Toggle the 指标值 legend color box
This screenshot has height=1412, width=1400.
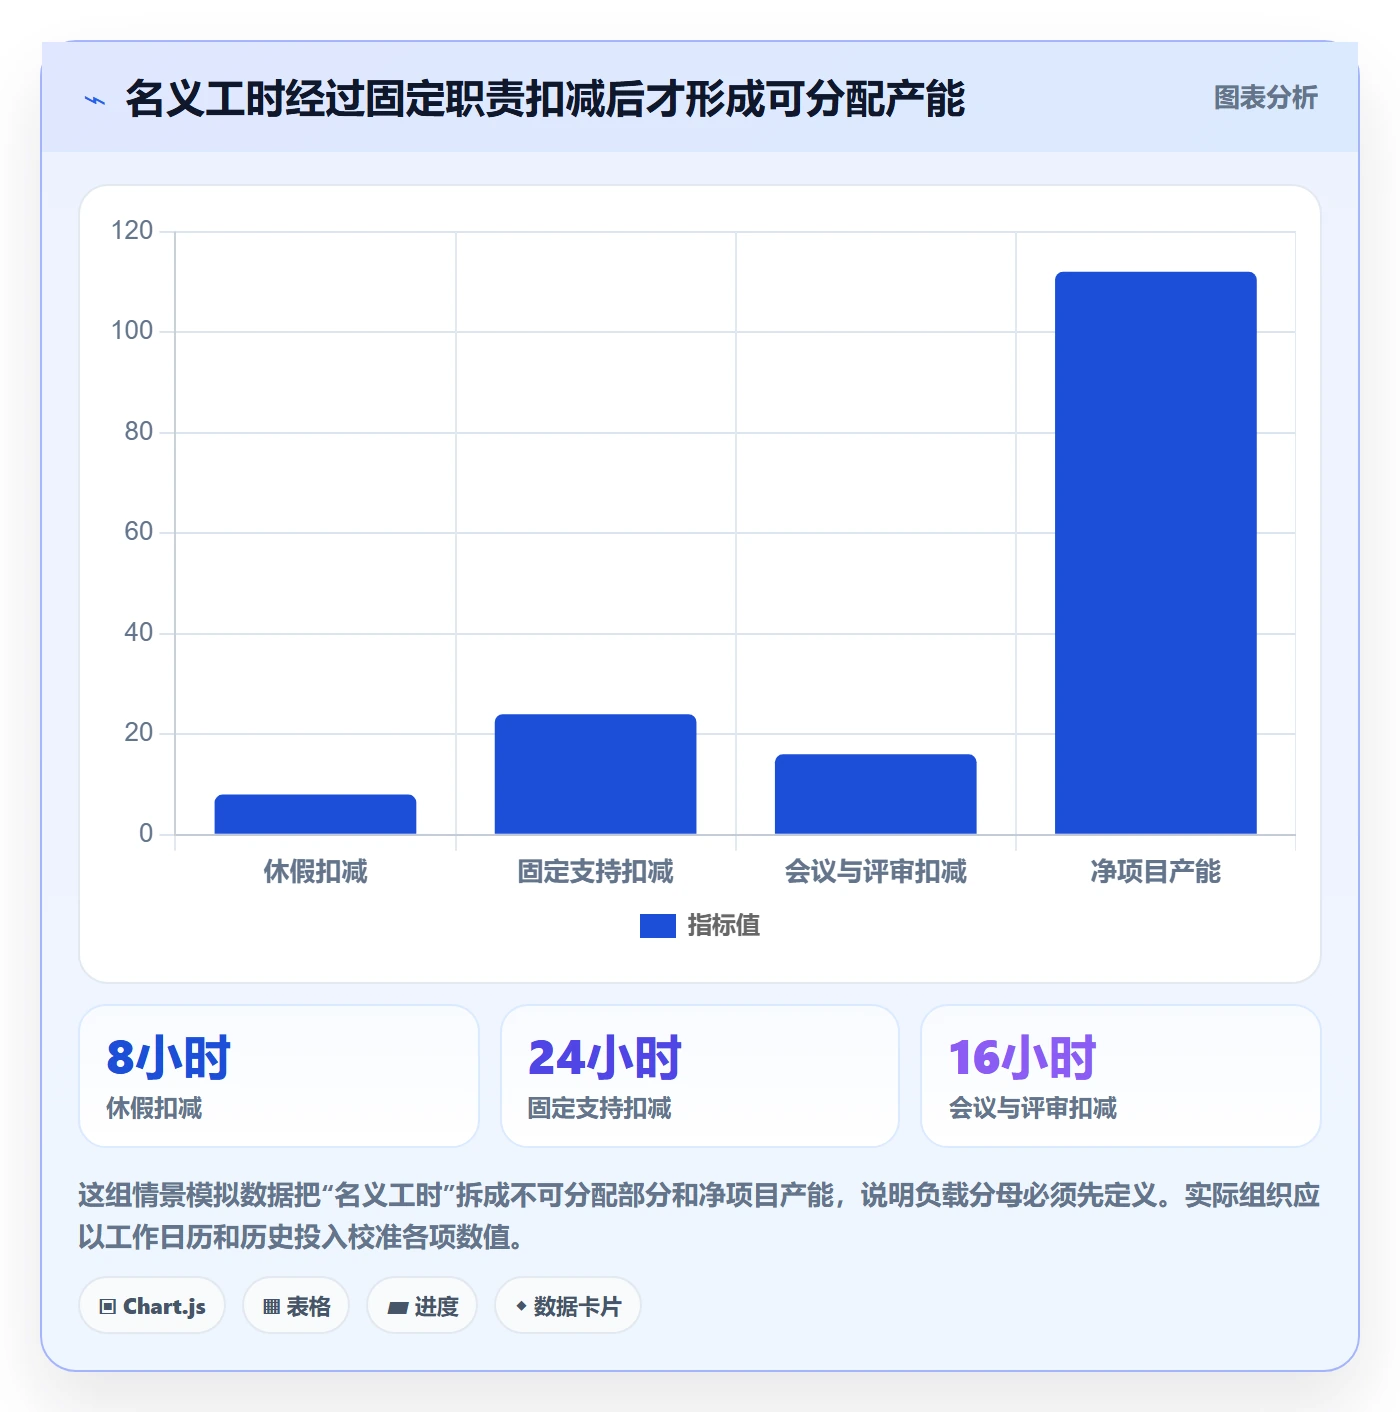coord(658,926)
